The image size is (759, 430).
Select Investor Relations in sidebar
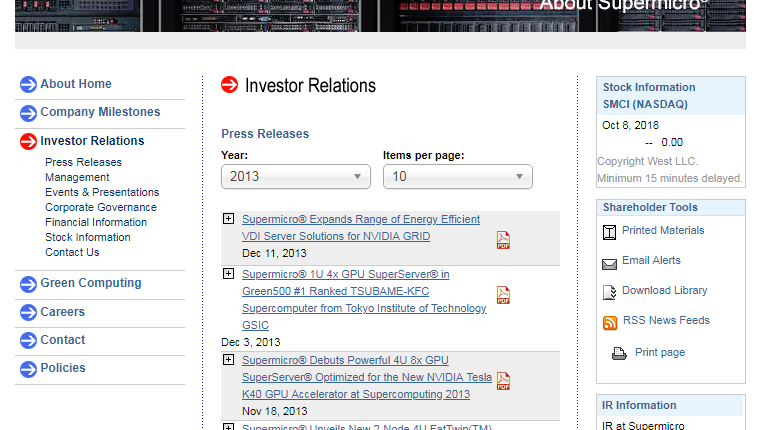[x=92, y=141]
